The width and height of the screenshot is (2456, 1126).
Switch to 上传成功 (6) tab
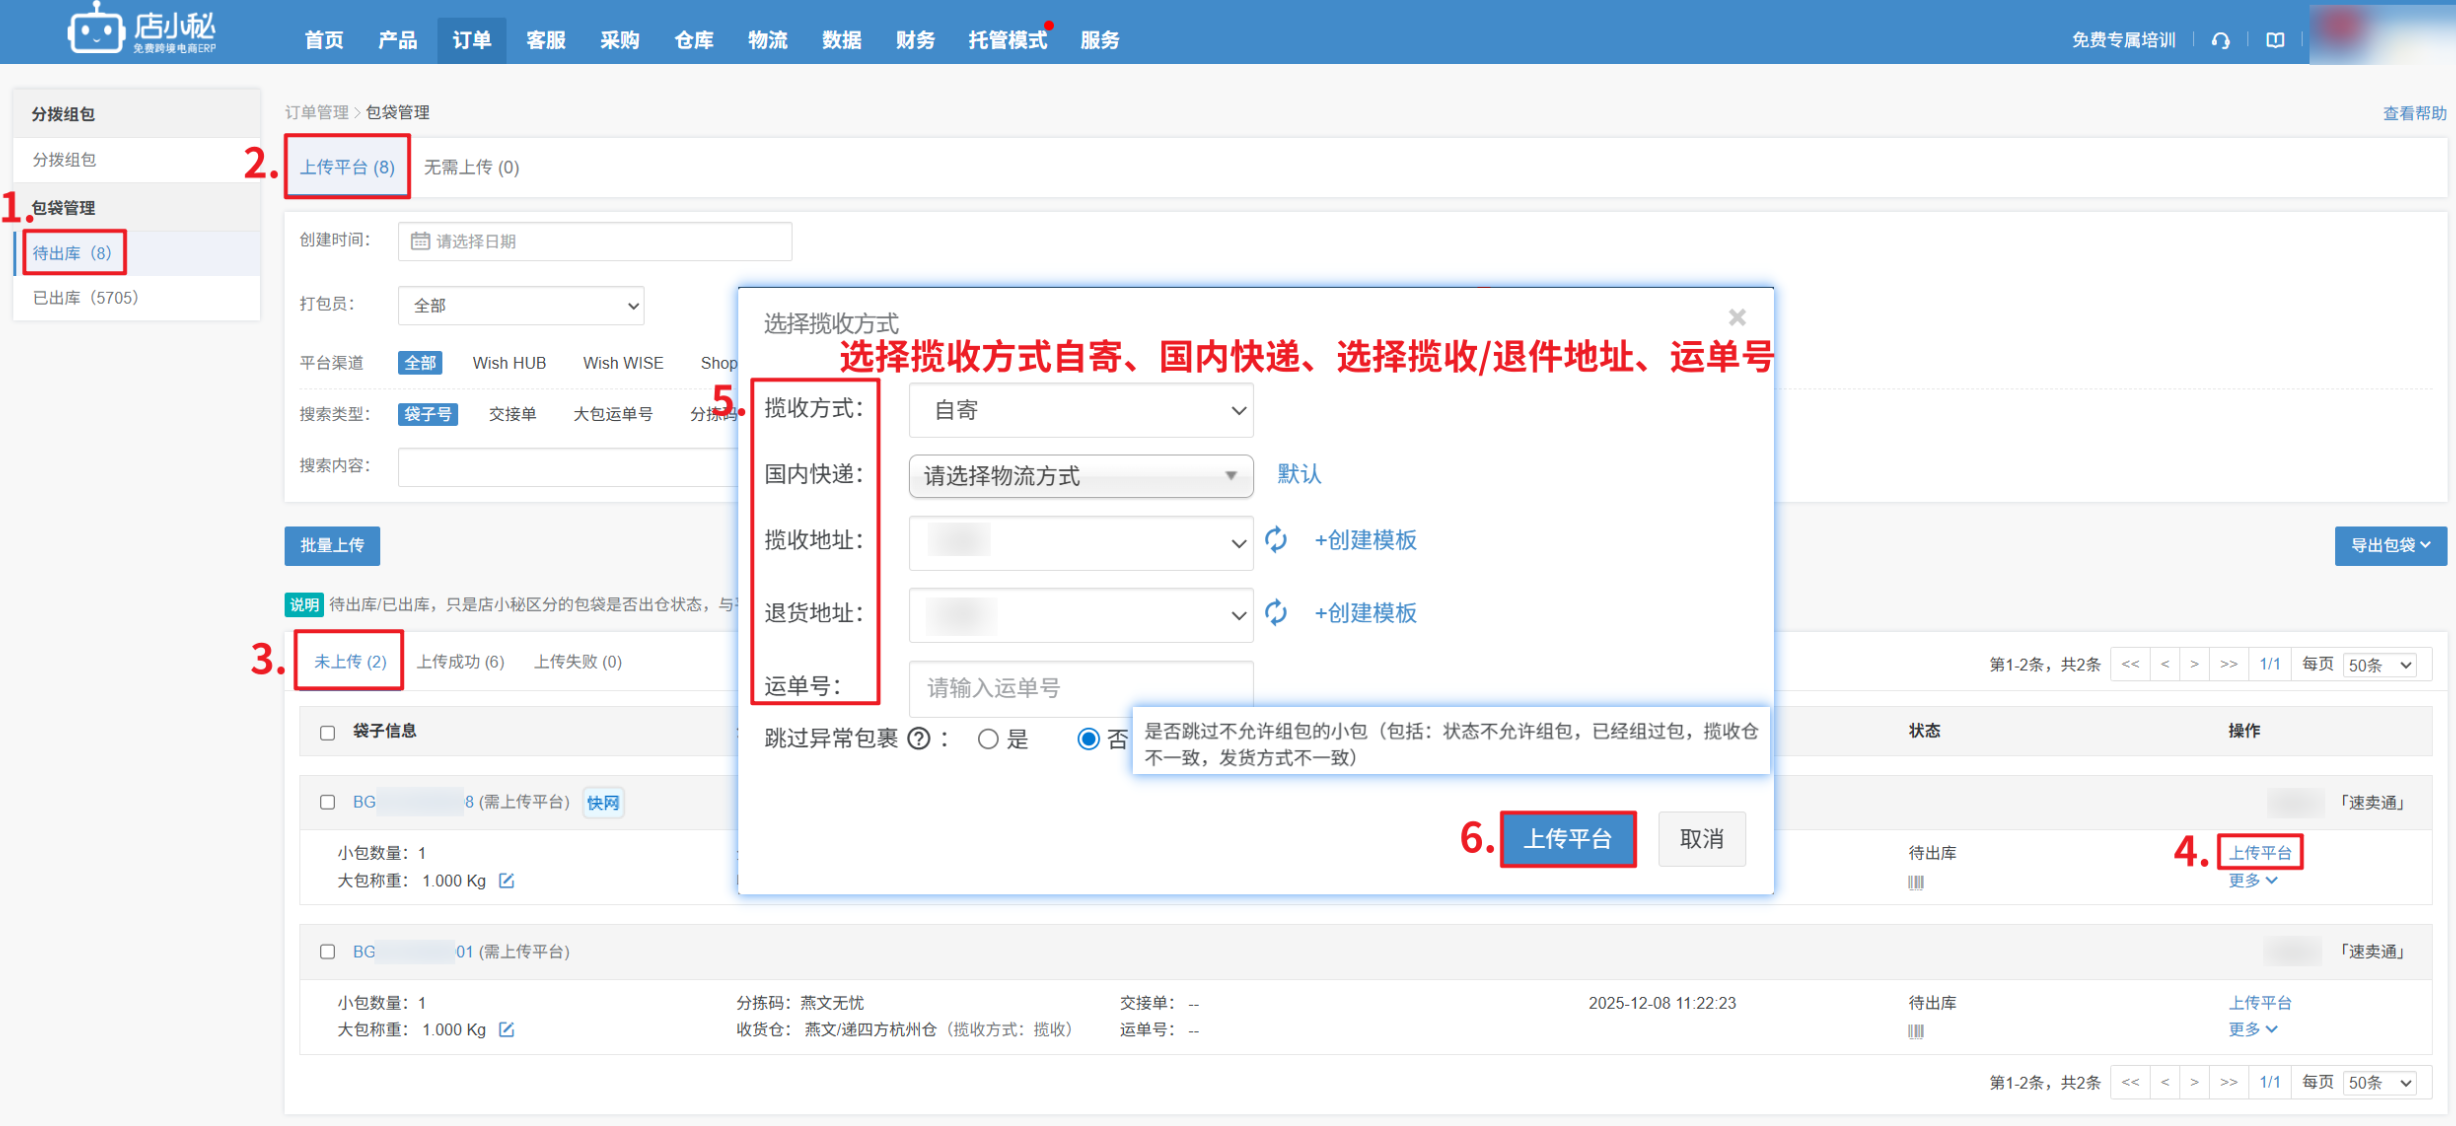(460, 662)
